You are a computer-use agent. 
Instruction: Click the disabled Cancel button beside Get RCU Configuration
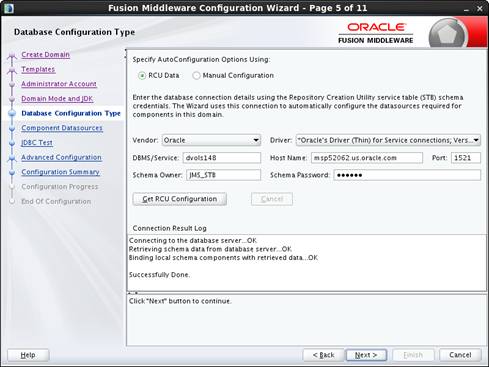[x=272, y=199]
